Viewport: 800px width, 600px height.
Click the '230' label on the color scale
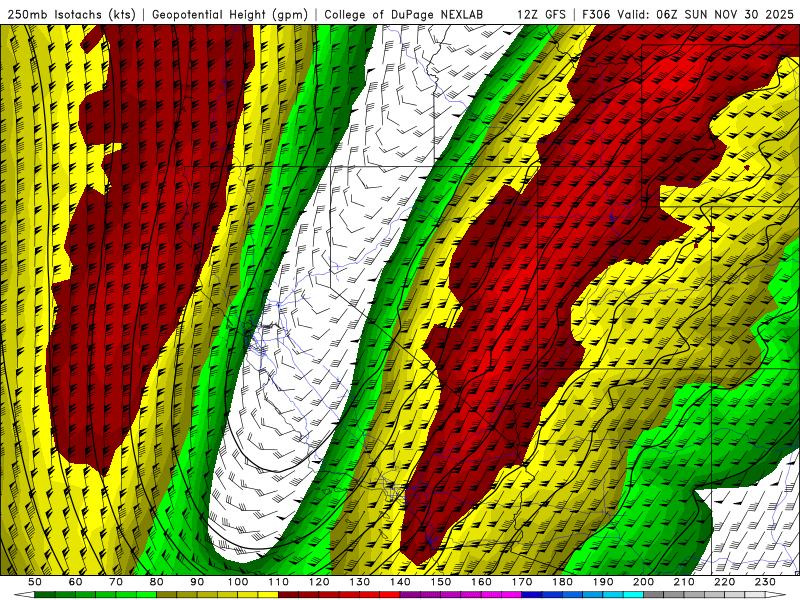[x=765, y=582]
